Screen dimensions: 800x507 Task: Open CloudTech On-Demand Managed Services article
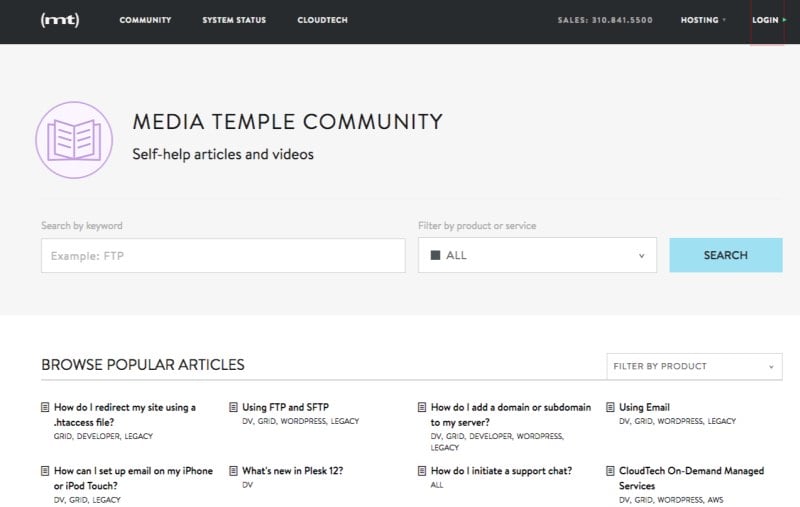[x=691, y=478]
